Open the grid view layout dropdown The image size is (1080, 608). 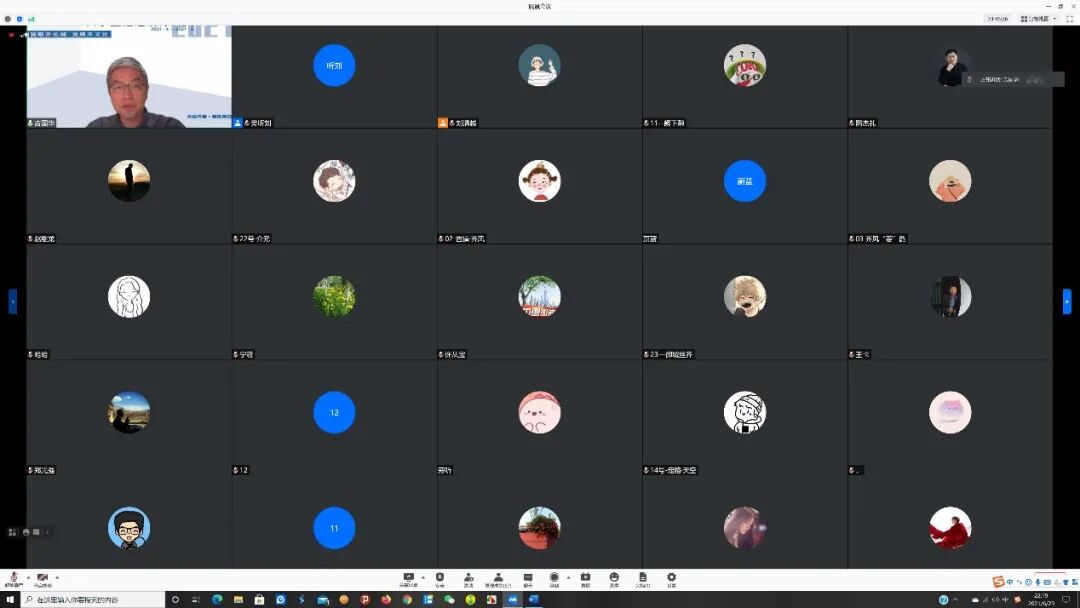point(1038,19)
